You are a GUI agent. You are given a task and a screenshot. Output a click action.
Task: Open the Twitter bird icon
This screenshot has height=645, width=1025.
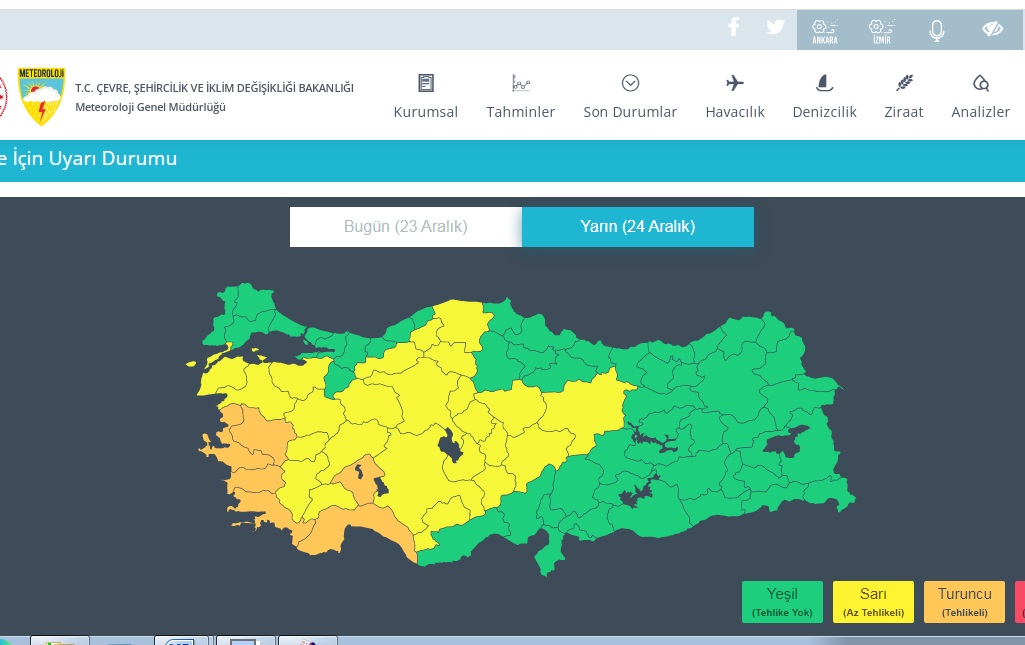tap(775, 27)
